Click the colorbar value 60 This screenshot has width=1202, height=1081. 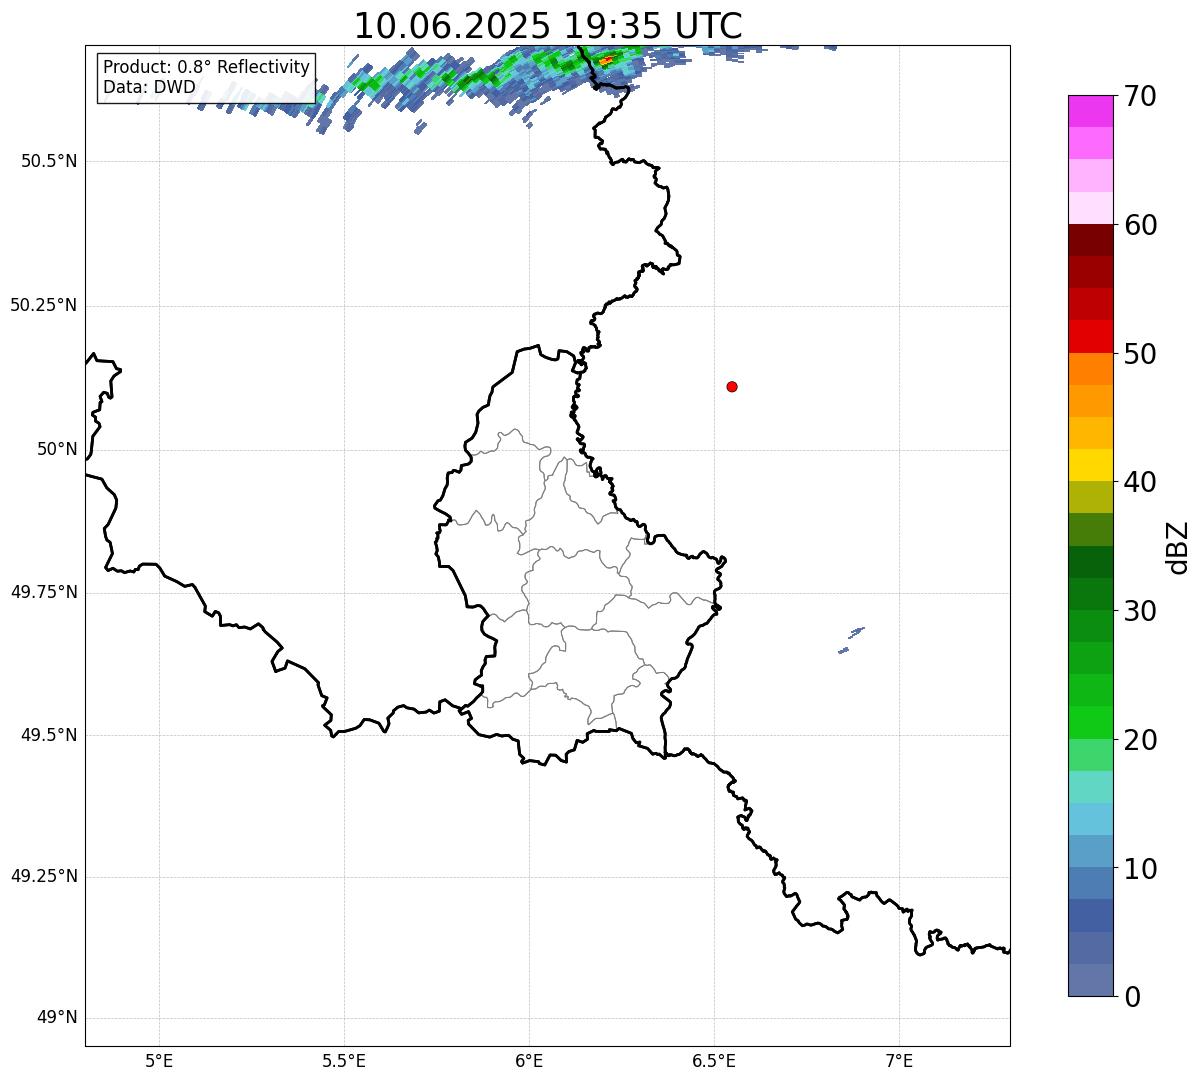[x=1140, y=225]
